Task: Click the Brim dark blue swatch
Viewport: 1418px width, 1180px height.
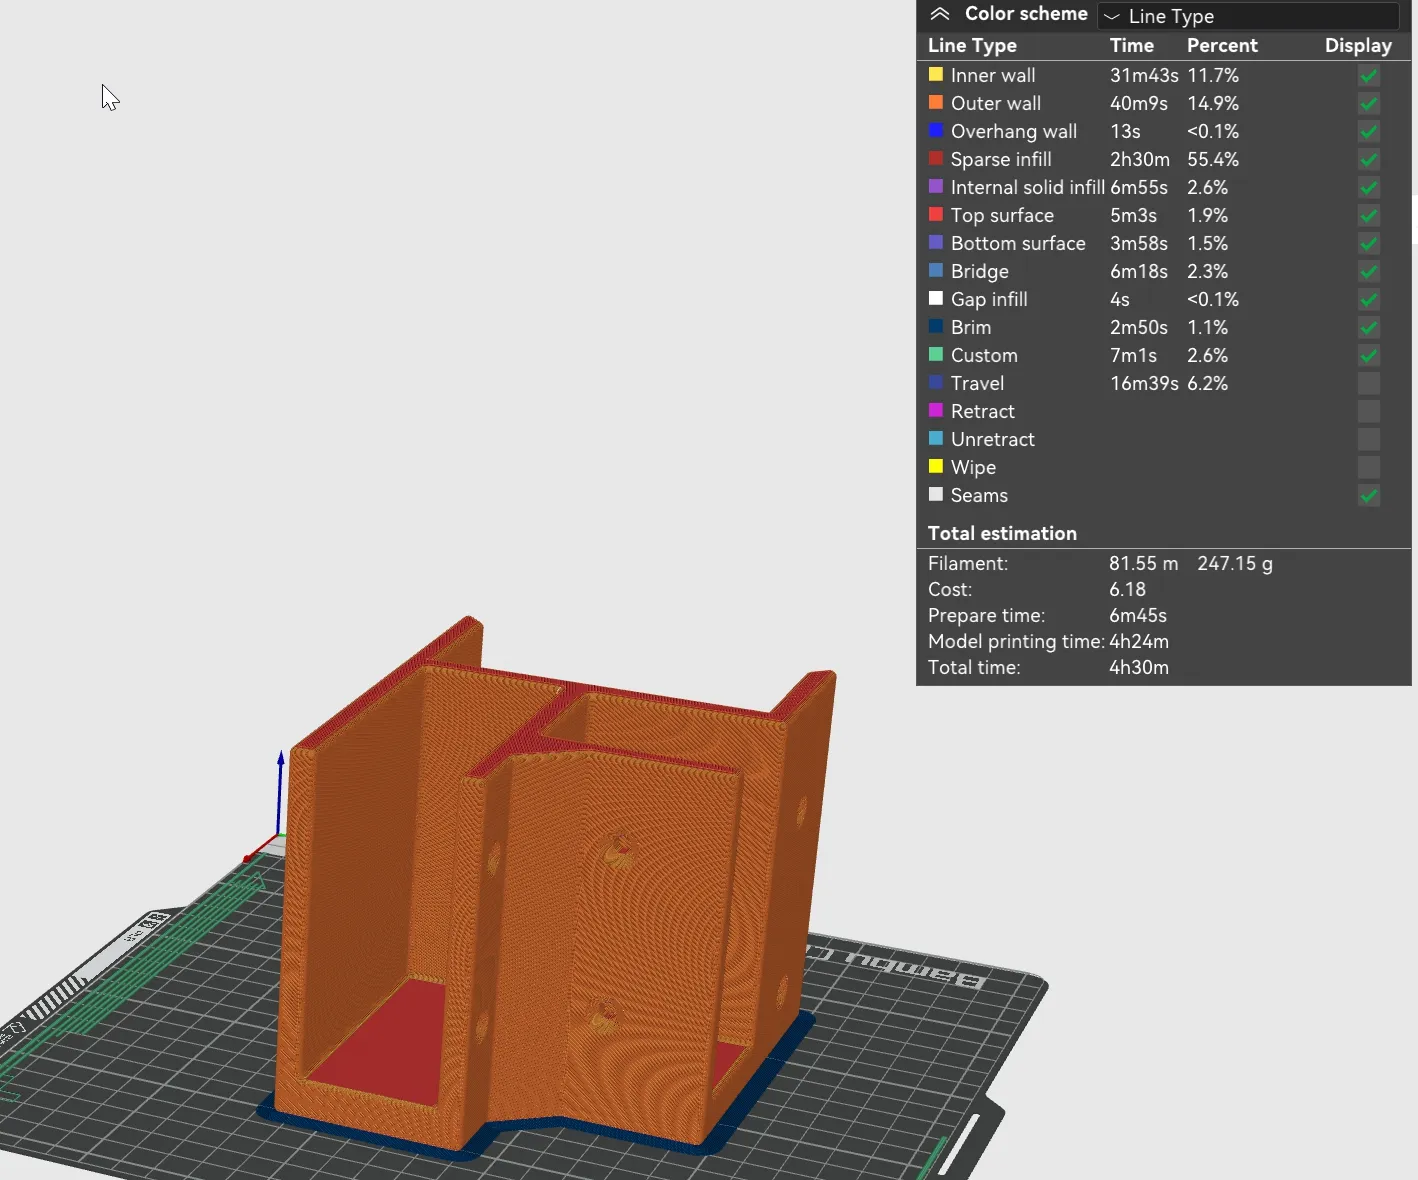Action: coord(936,326)
